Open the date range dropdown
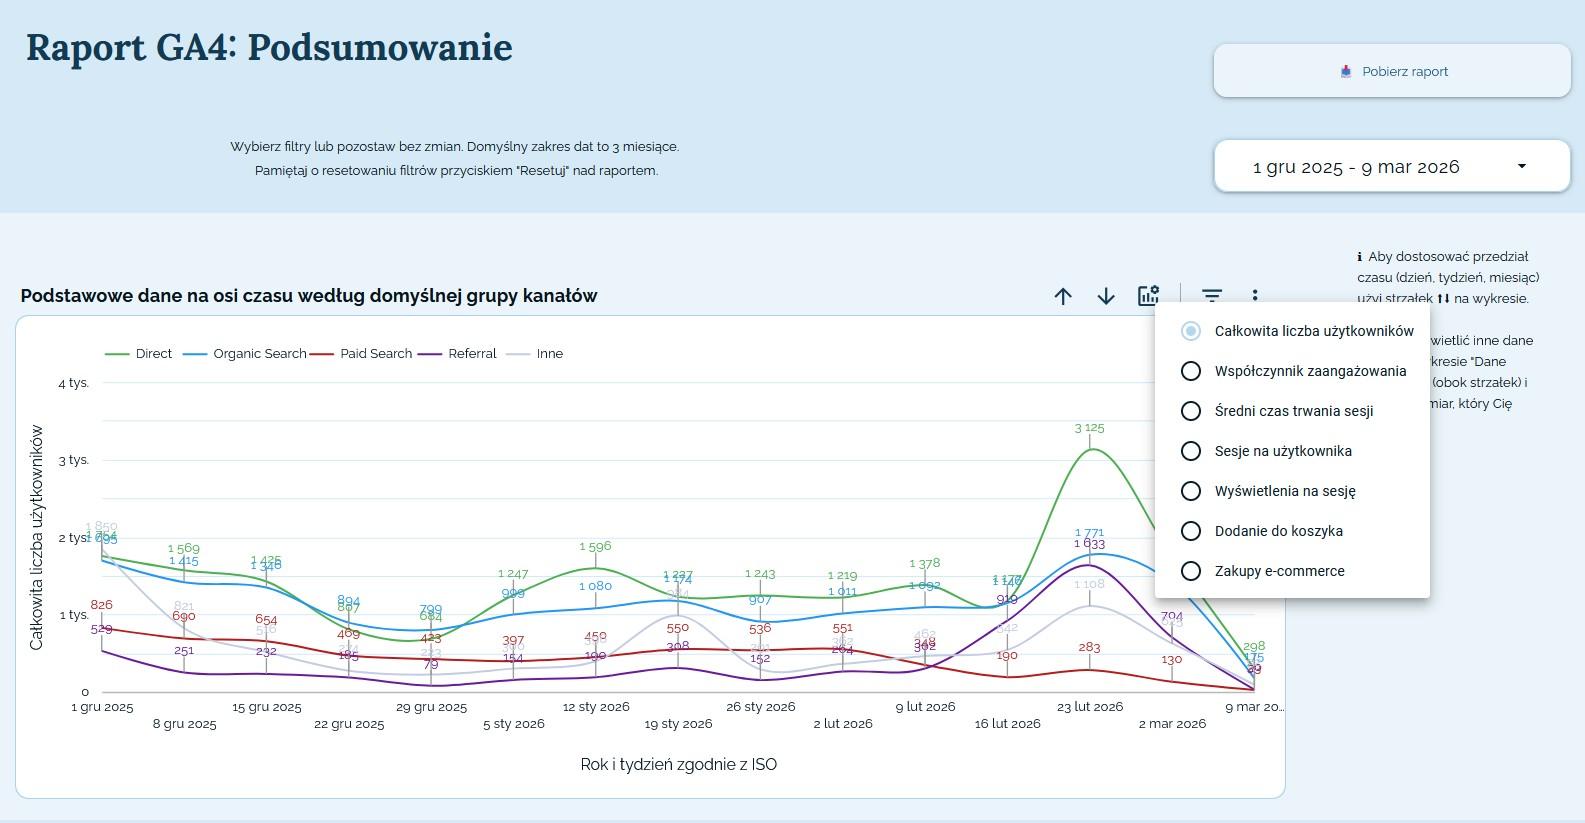The width and height of the screenshot is (1585, 823). click(1356, 167)
